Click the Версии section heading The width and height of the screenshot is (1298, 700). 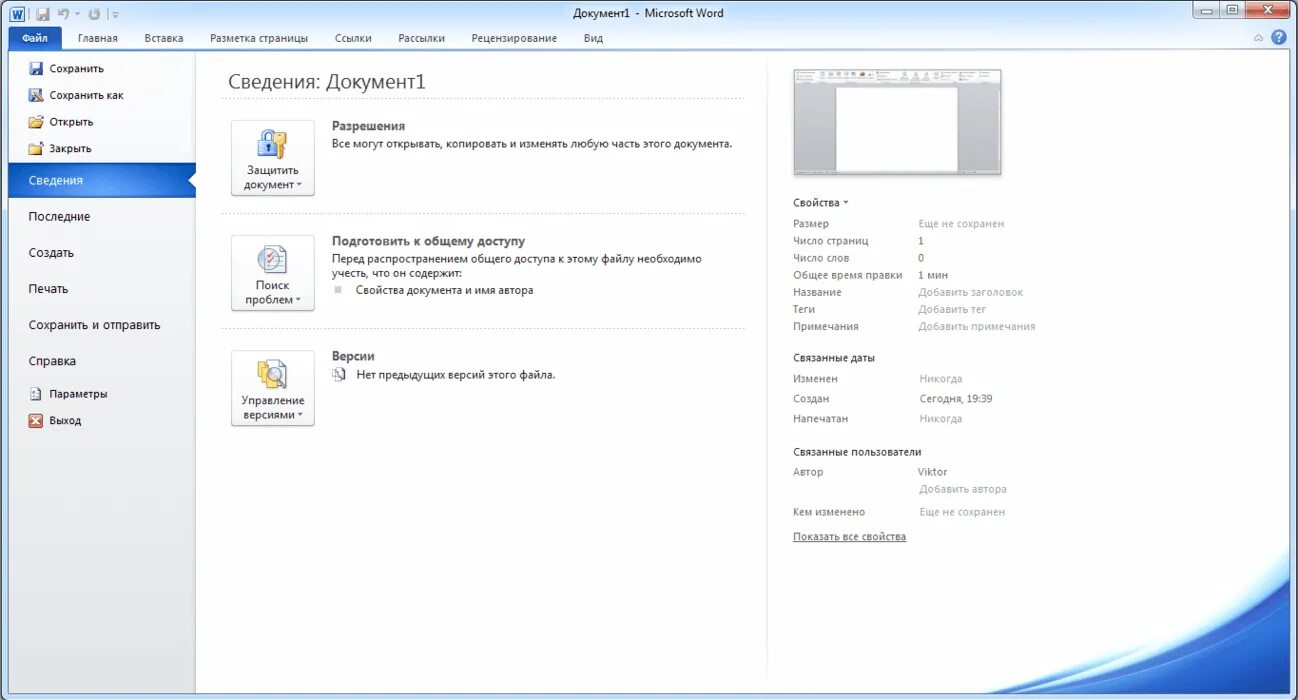click(353, 356)
